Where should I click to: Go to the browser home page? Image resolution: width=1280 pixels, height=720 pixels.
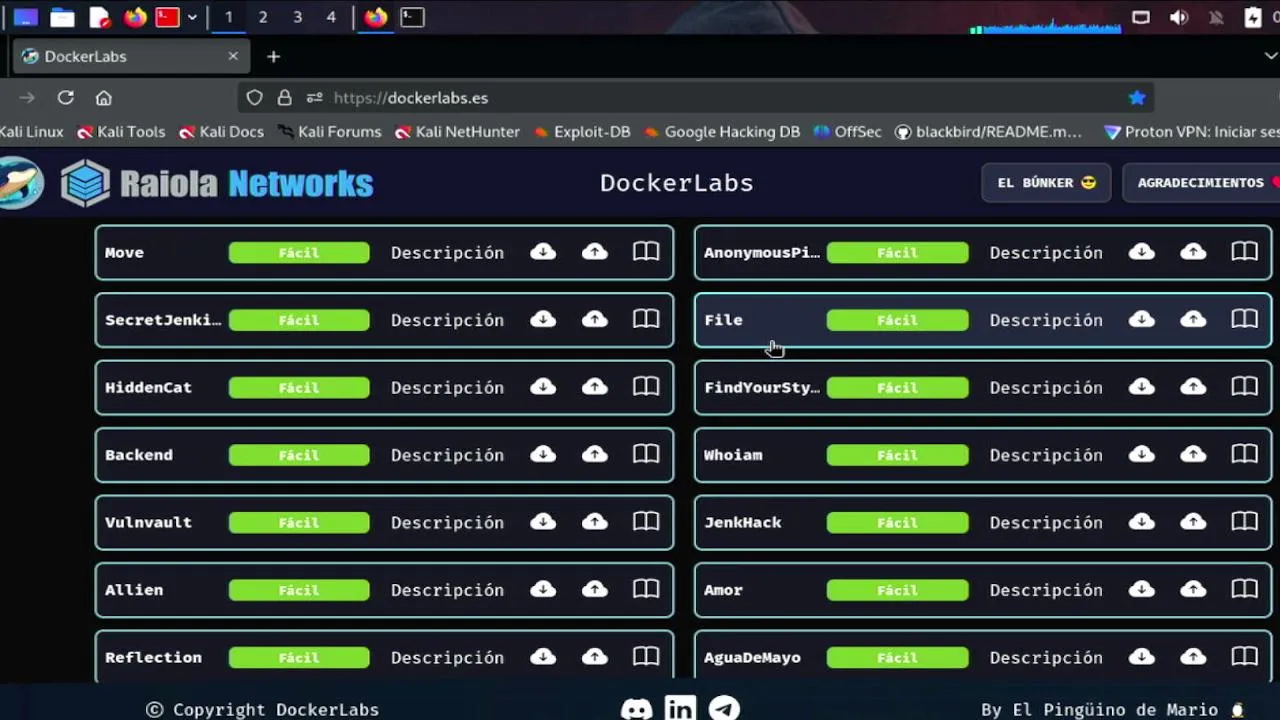[x=104, y=97]
